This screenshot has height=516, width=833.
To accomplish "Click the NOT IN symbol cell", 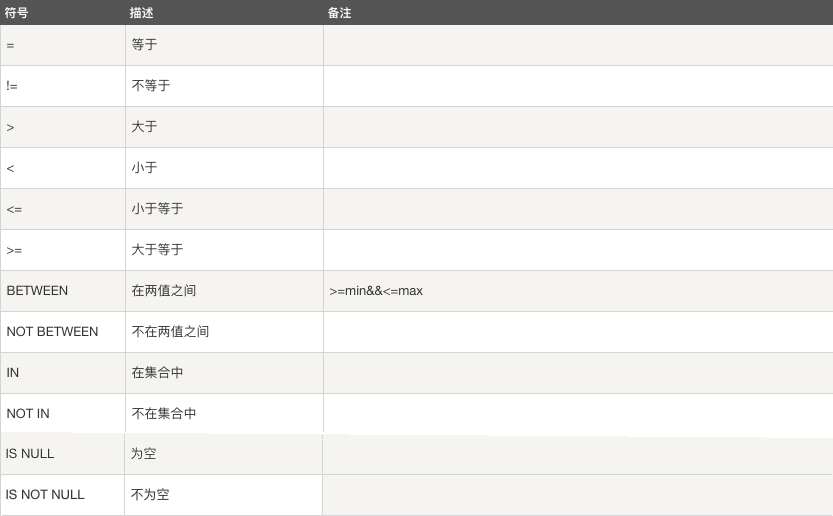I will [x=28, y=413].
